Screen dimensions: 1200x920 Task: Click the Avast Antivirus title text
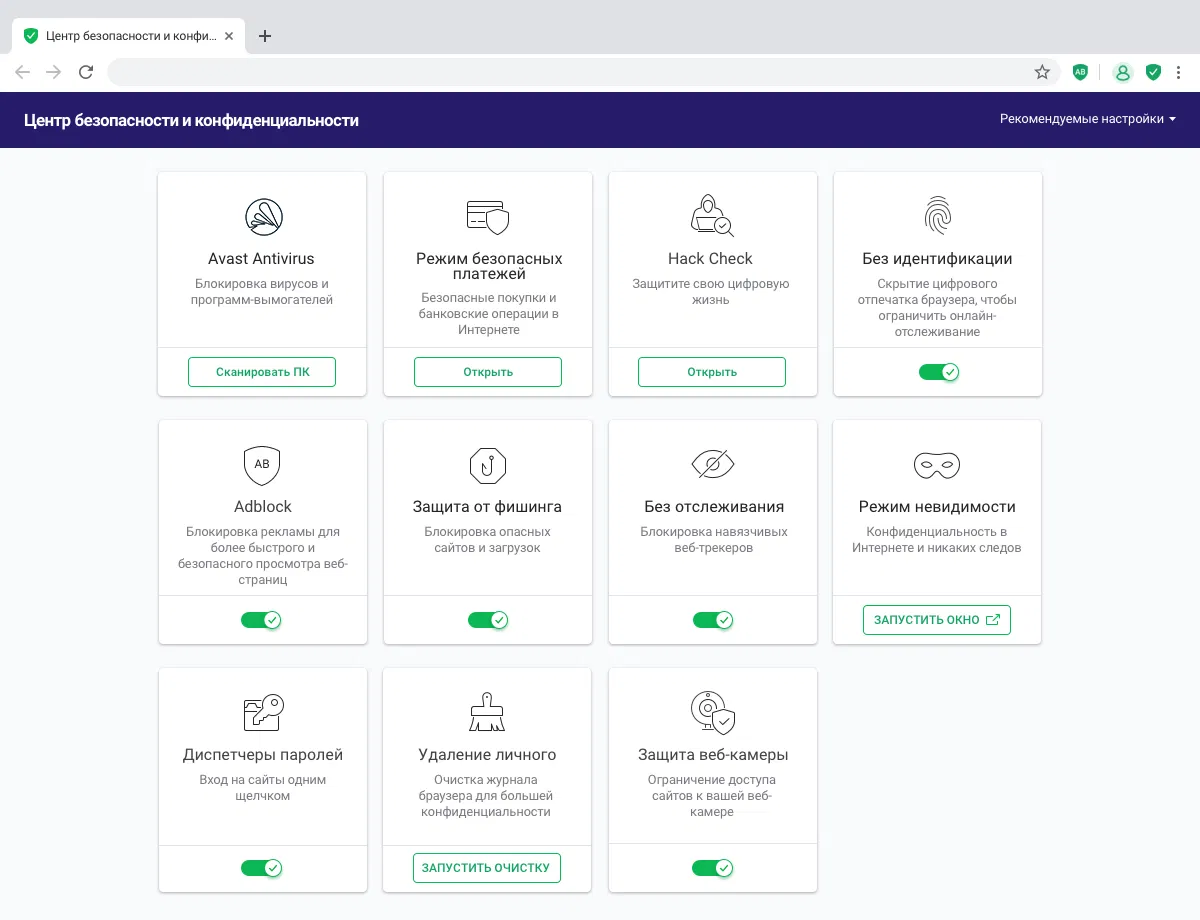262,259
